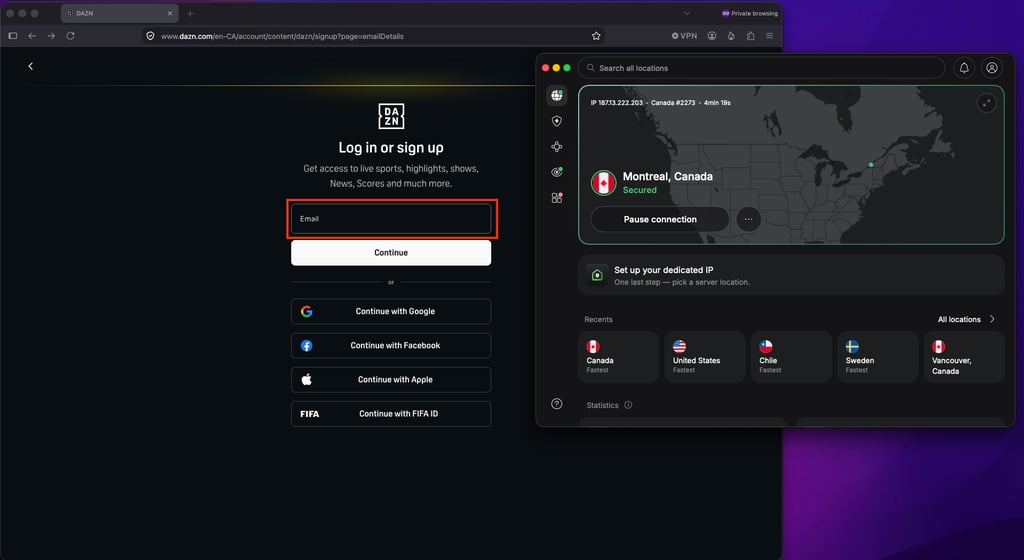This screenshot has width=1024, height=560.
Task: Click the shield icon in address bar
Action: (150, 36)
